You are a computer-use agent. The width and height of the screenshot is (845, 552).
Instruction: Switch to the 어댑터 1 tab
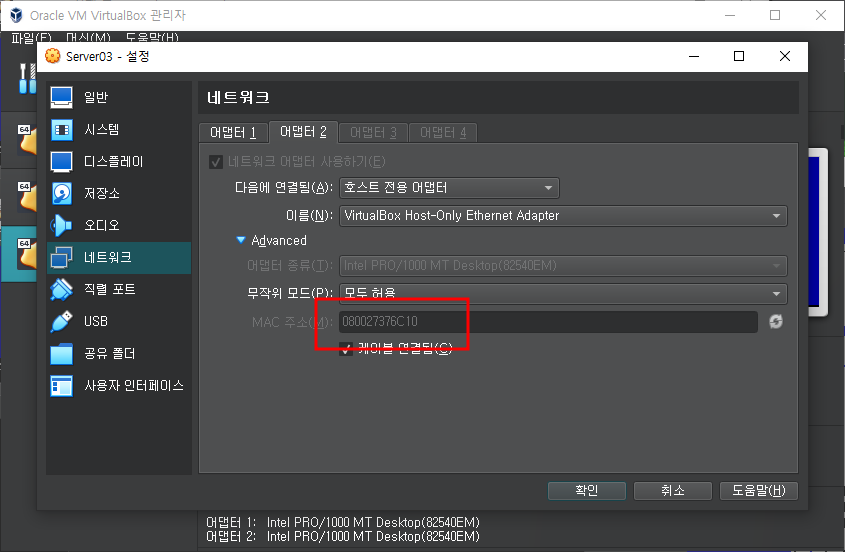click(x=233, y=133)
